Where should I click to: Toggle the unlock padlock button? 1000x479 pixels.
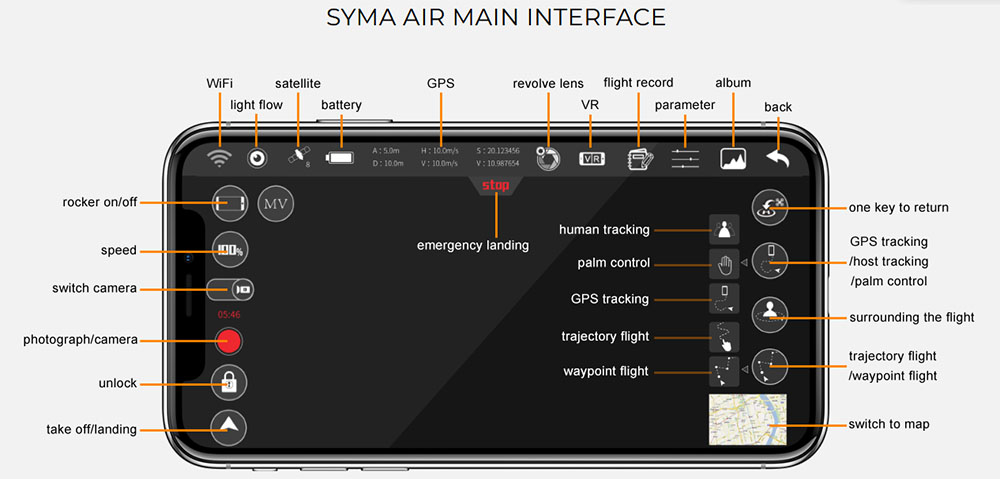[x=229, y=383]
